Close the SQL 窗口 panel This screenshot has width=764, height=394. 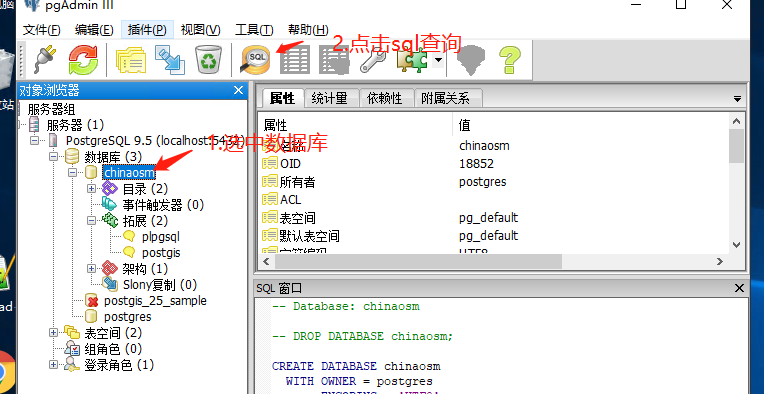click(x=739, y=288)
